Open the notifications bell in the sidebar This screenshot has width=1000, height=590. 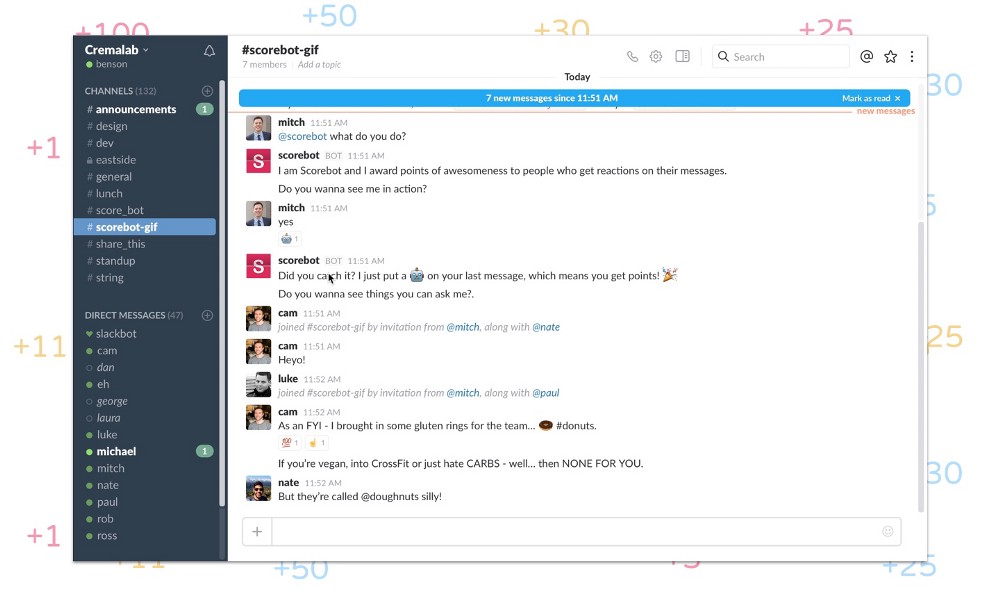tap(209, 51)
